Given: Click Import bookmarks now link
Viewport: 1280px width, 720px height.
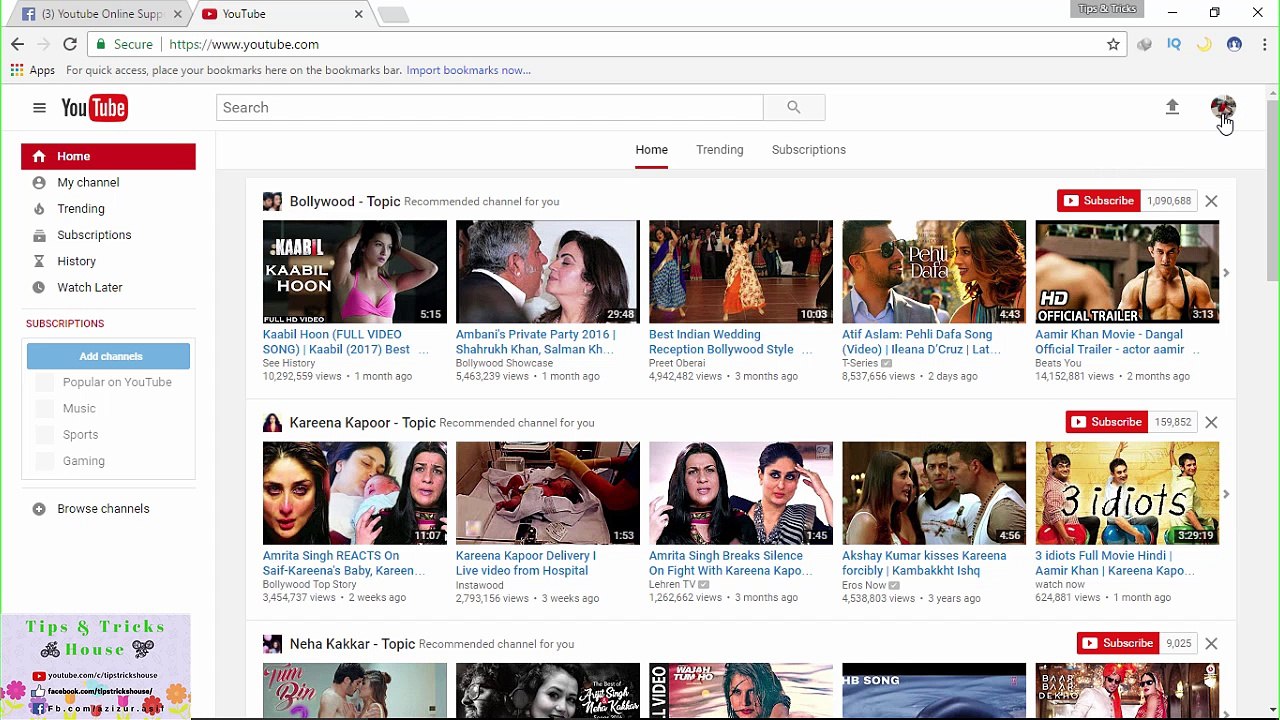Looking at the screenshot, I should click(468, 70).
